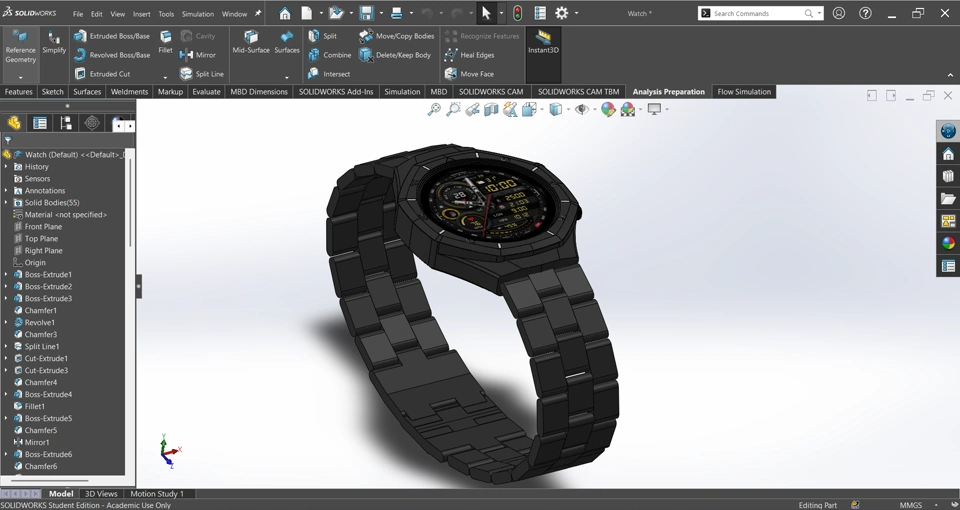The height and width of the screenshot is (510, 960).
Task: Switch to the Evaluate tab
Action: pos(206,92)
